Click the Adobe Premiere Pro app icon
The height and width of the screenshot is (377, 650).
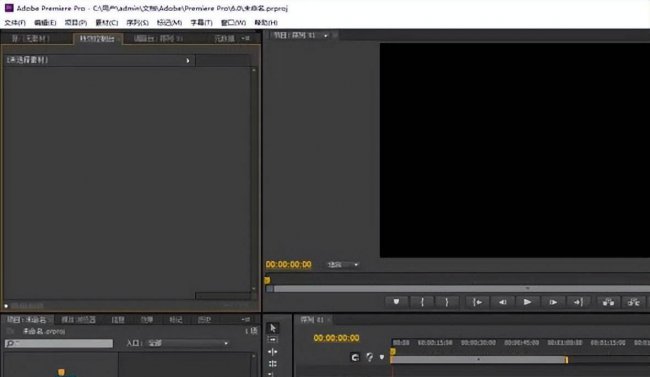[9, 7]
